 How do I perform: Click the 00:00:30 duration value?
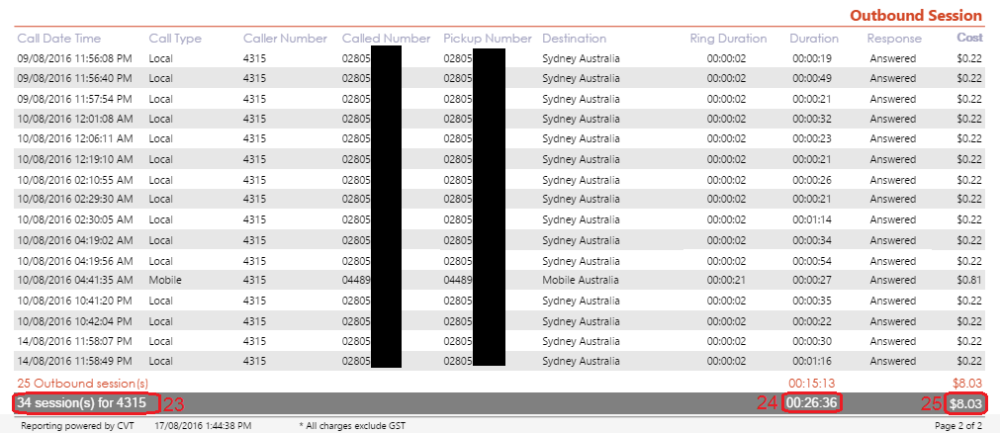tap(812, 341)
